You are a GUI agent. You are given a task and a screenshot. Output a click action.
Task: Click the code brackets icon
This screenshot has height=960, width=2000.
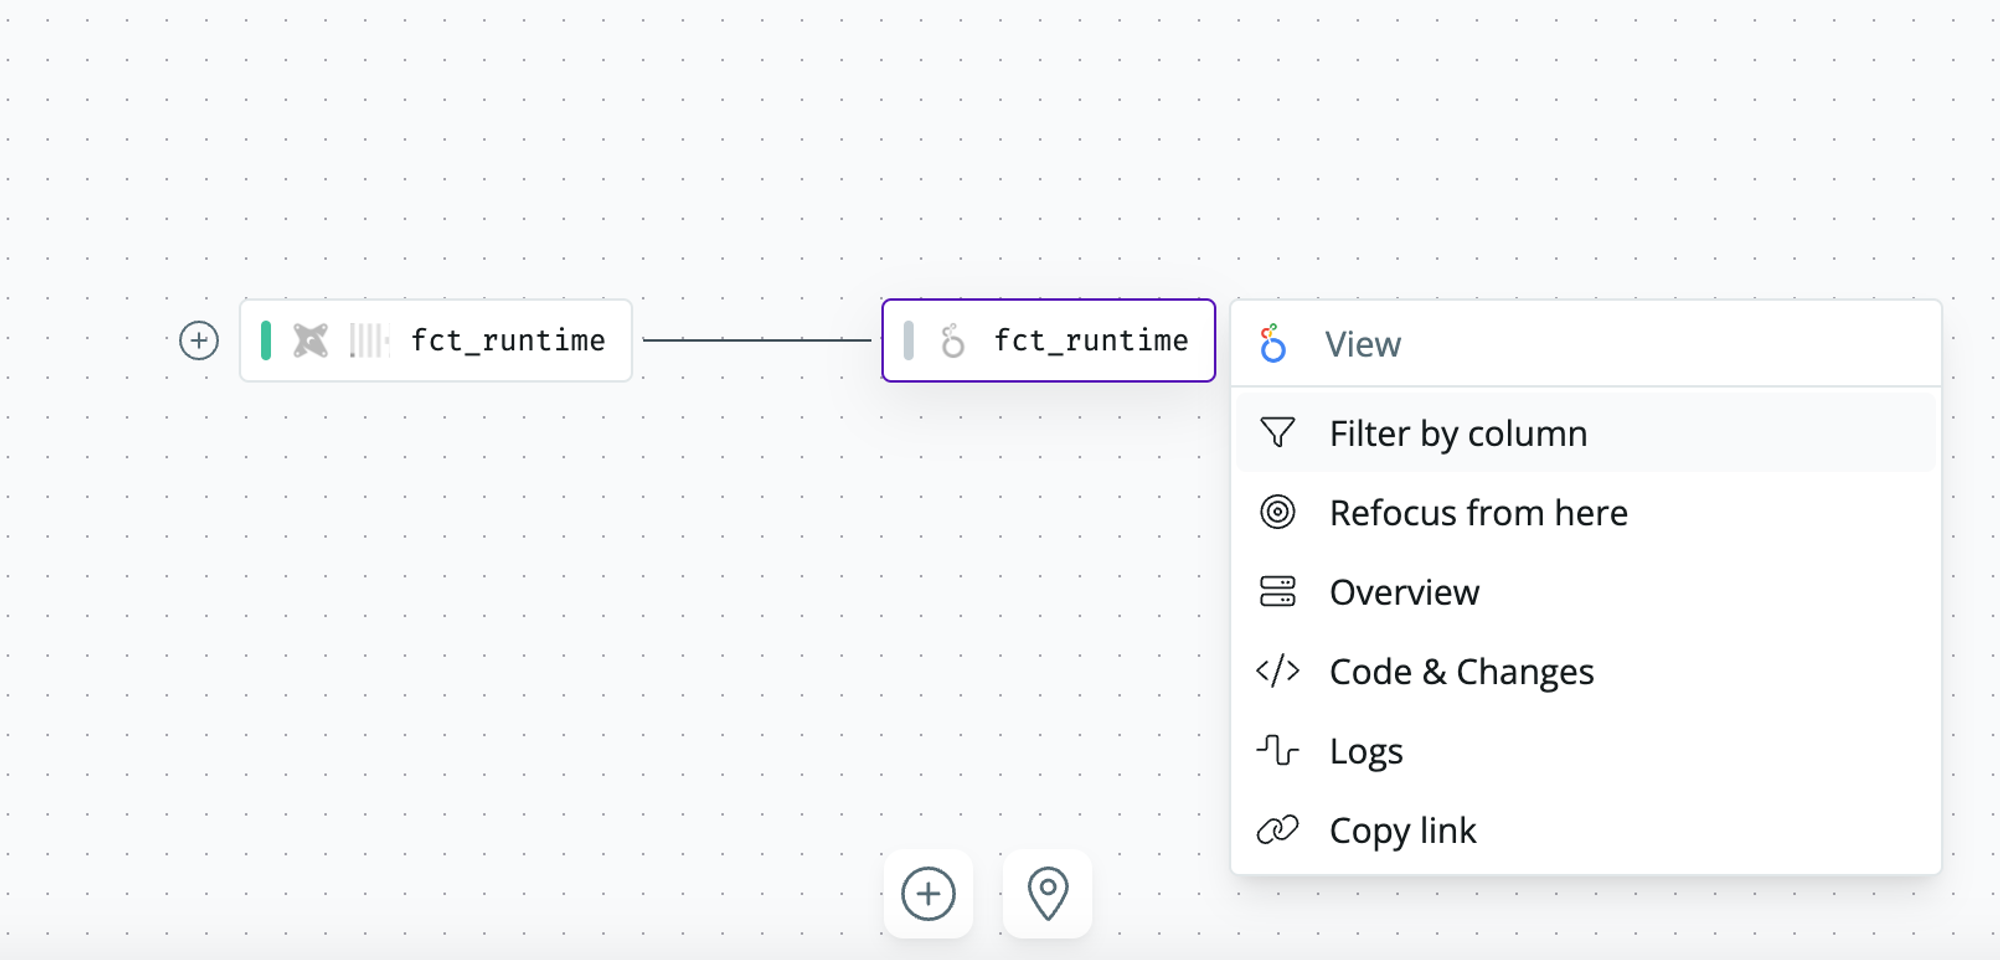click(x=1278, y=671)
